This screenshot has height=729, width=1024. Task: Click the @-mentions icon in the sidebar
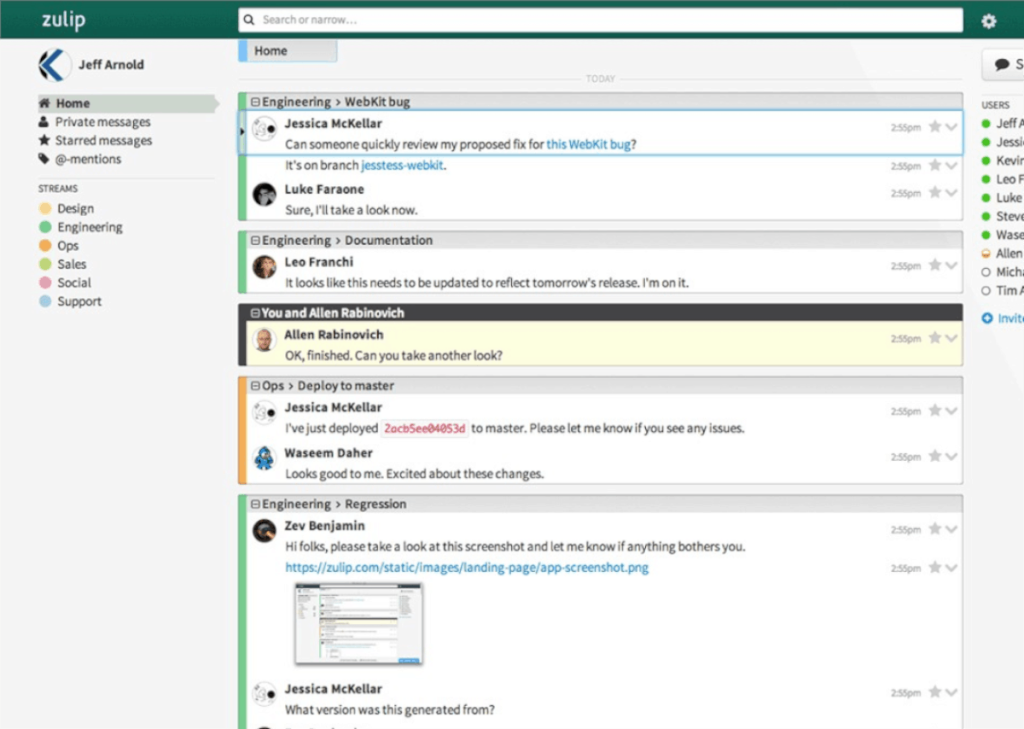pos(44,158)
